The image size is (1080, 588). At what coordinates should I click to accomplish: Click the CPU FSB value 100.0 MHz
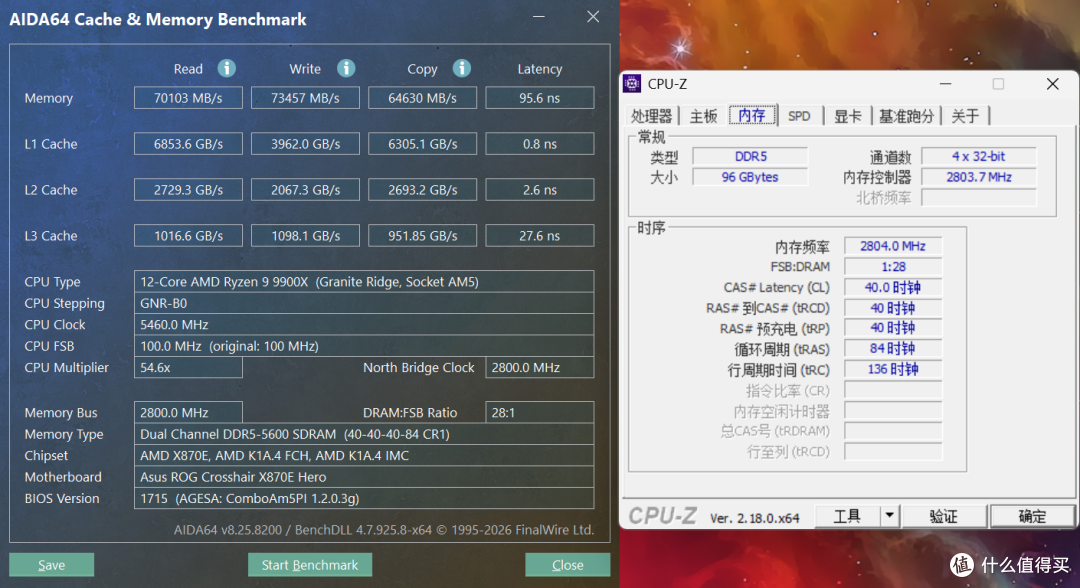coord(364,346)
